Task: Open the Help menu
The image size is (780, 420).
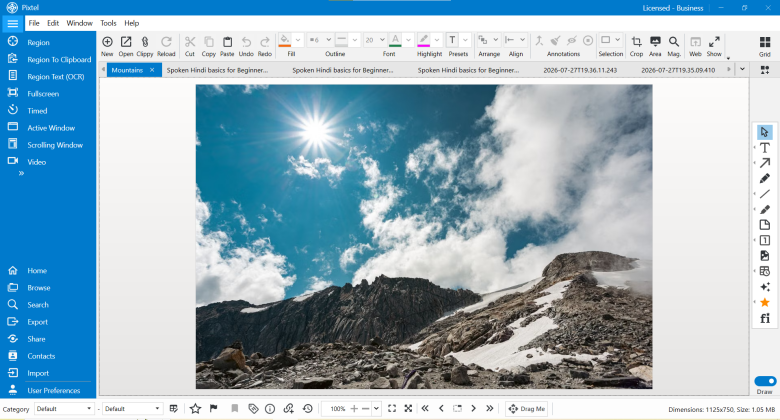Action: (131, 23)
